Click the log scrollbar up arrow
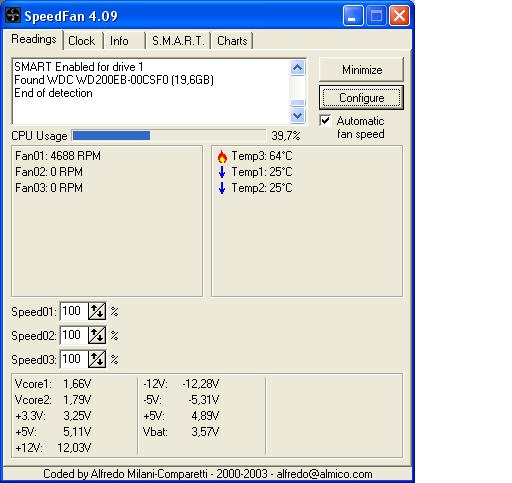 297,68
